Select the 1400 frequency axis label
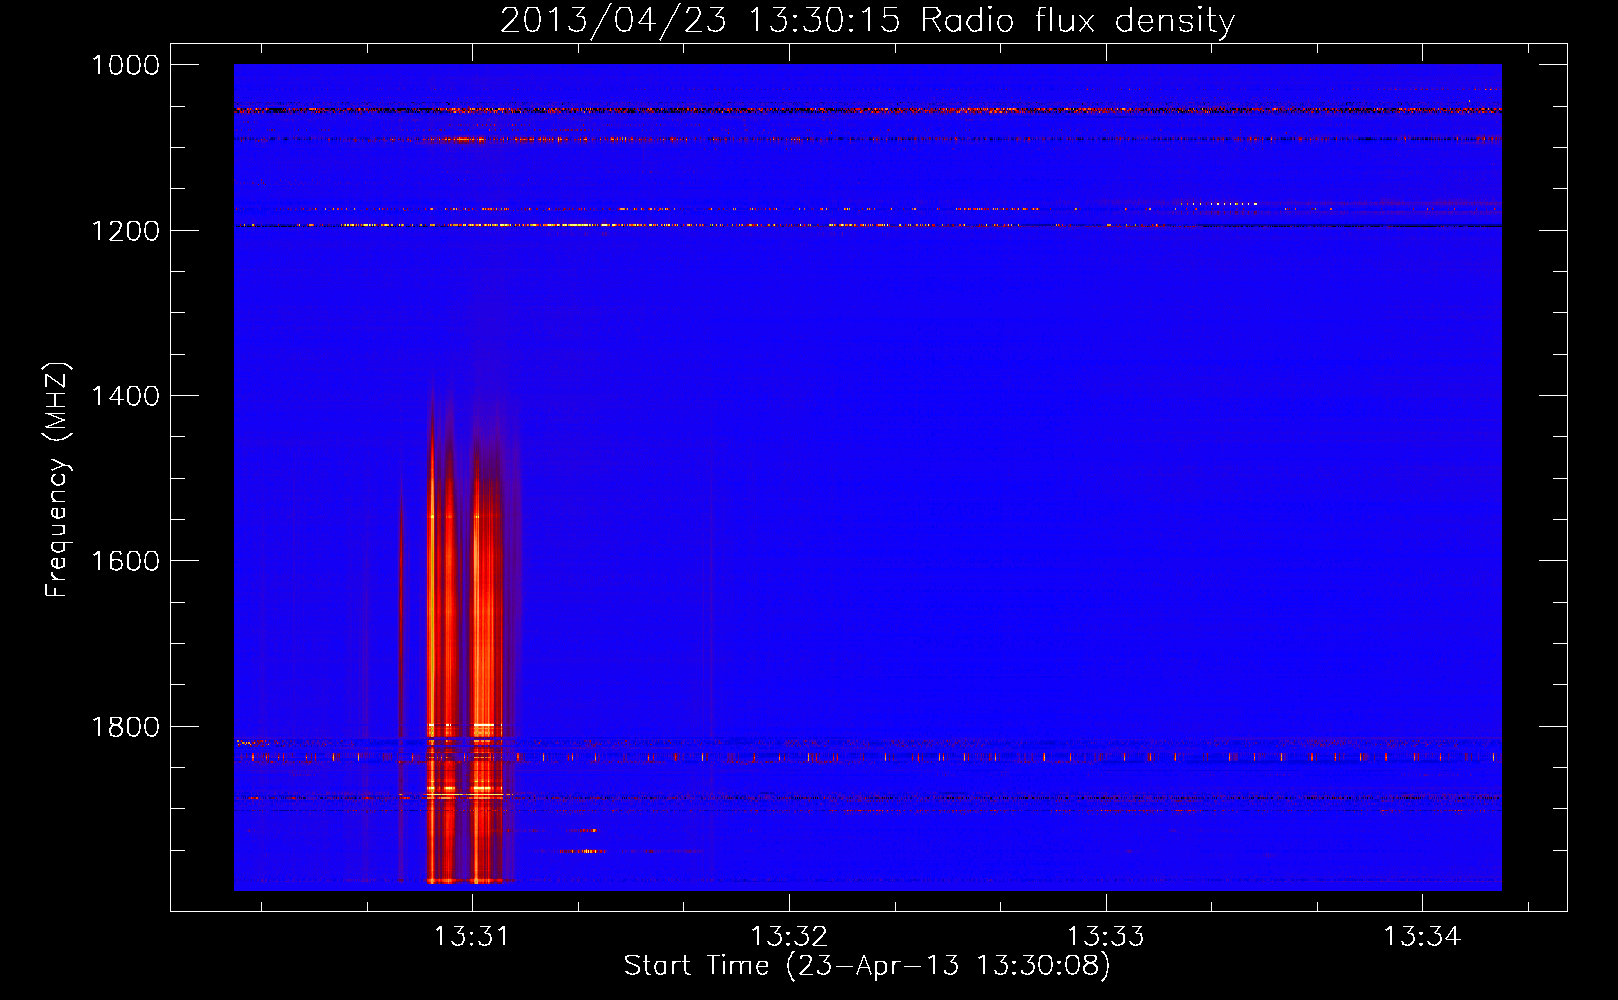Image resolution: width=1618 pixels, height=1000 pixels. pos(125,396)
